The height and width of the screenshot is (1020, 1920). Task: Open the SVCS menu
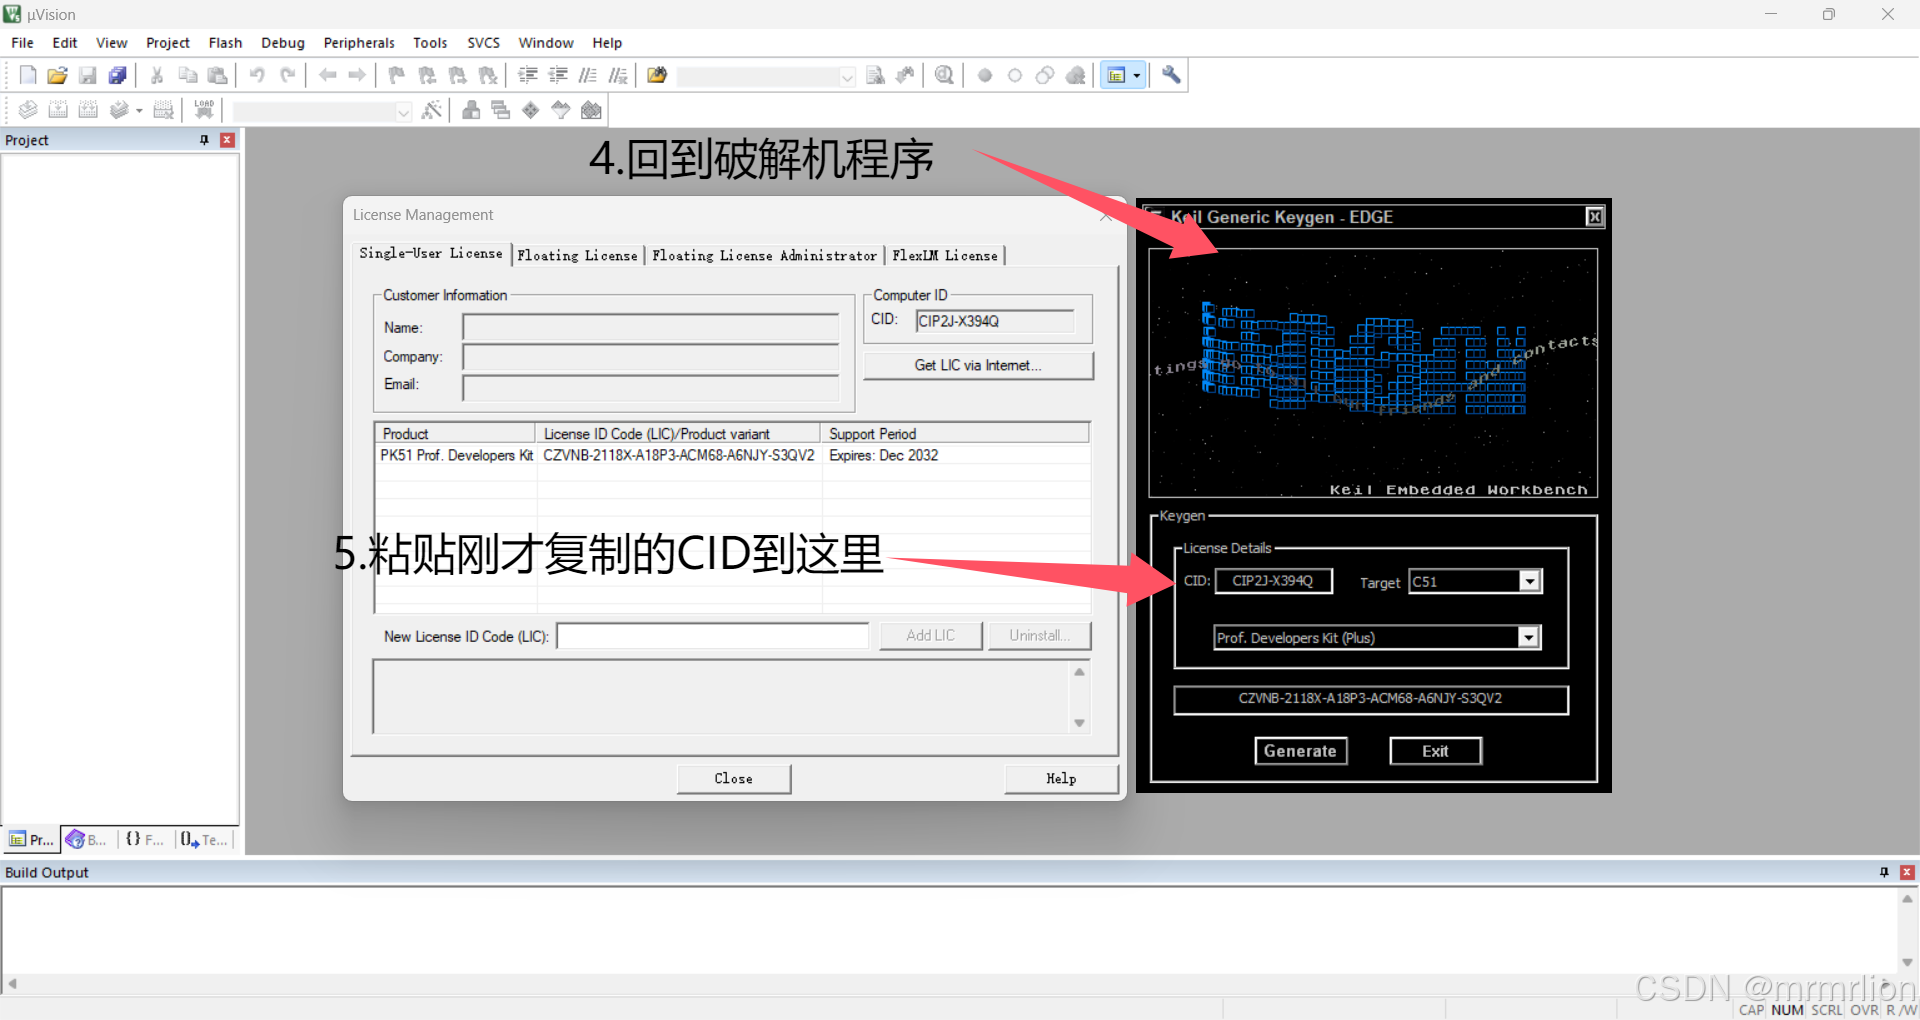tap(484, 43)
